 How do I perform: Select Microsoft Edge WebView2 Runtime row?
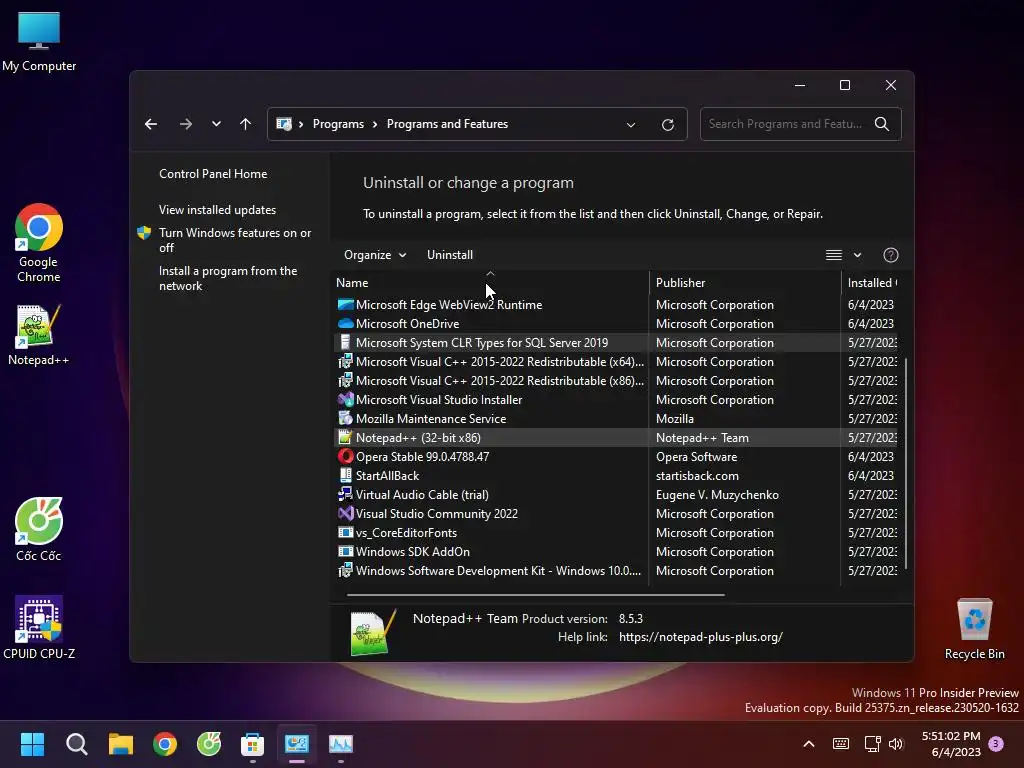click(x=616, y=305)
